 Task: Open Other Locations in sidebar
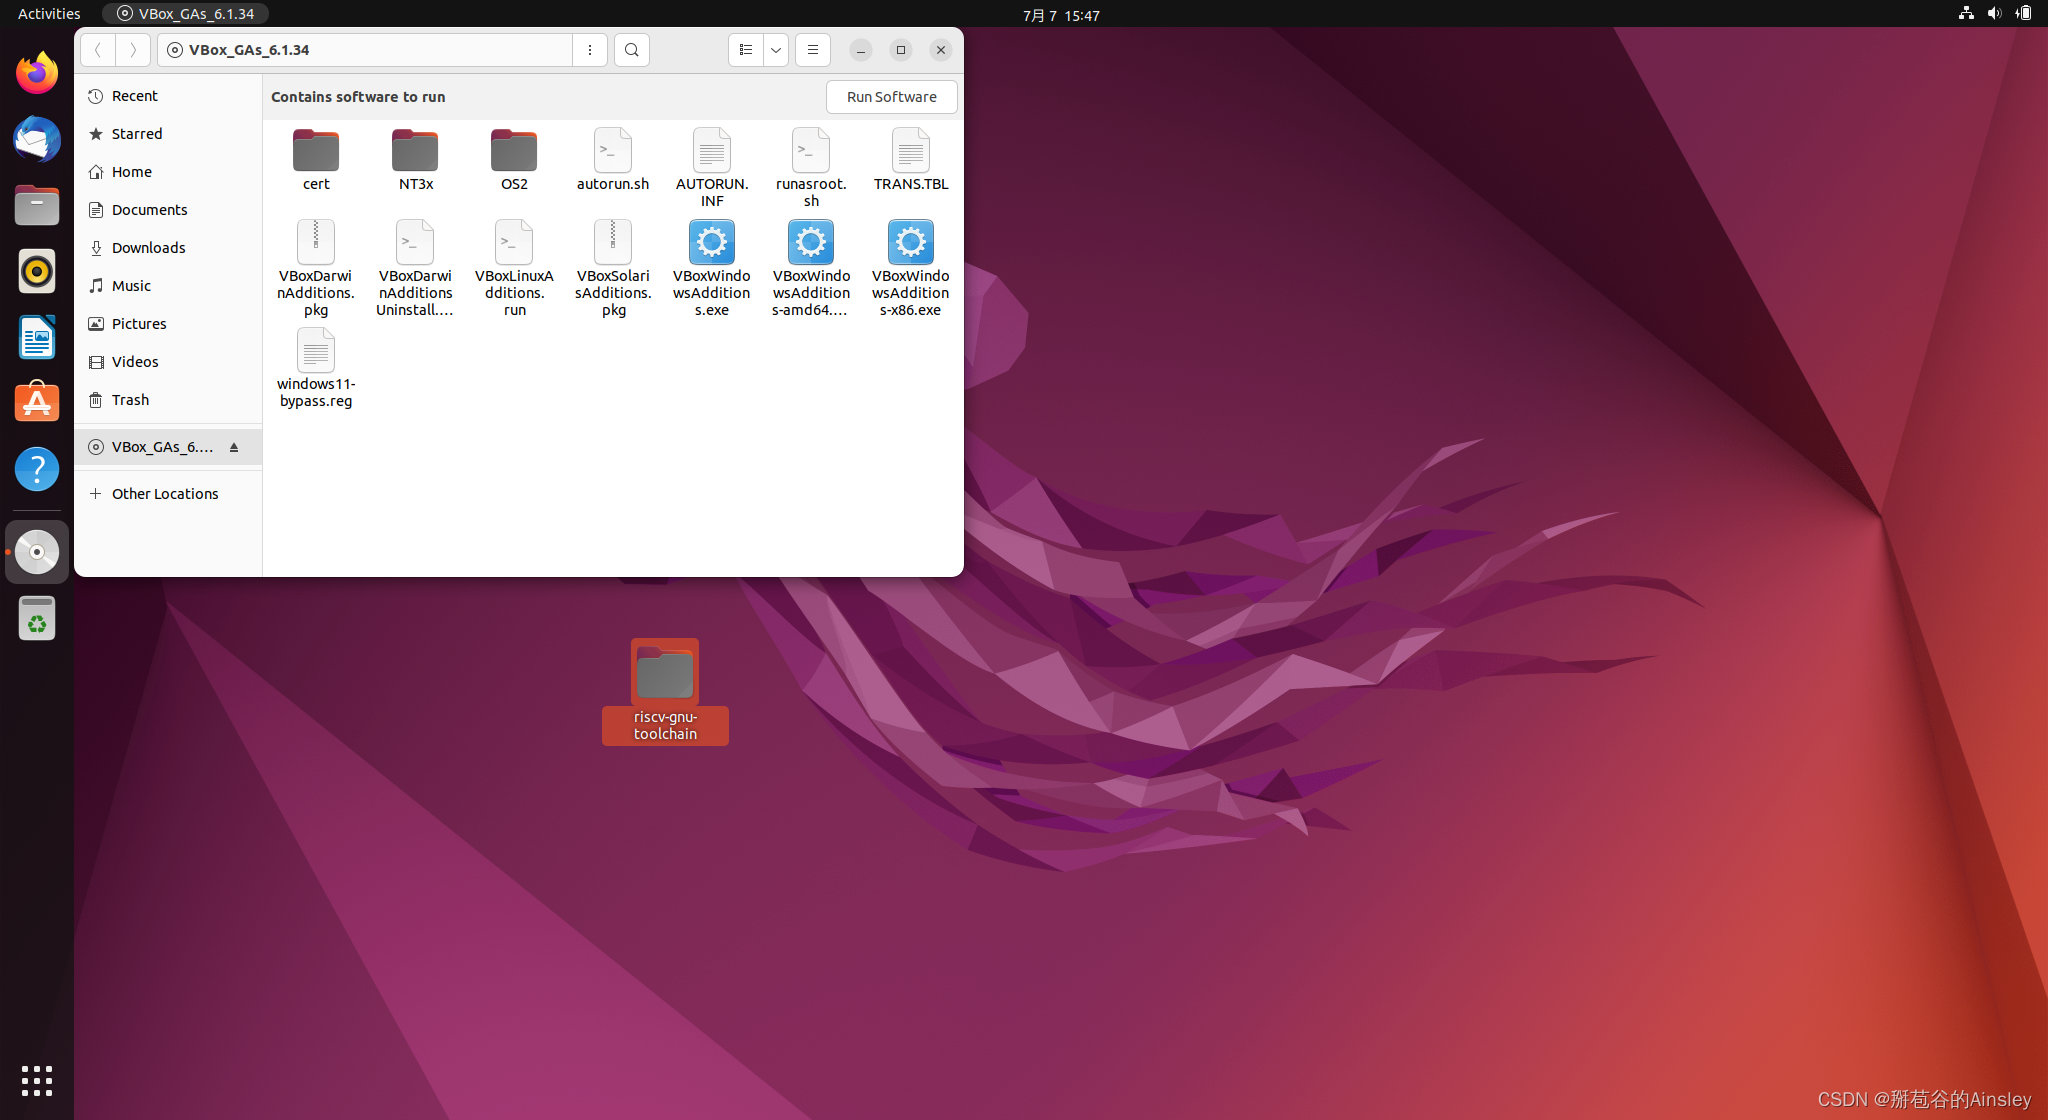click(164, 494)
